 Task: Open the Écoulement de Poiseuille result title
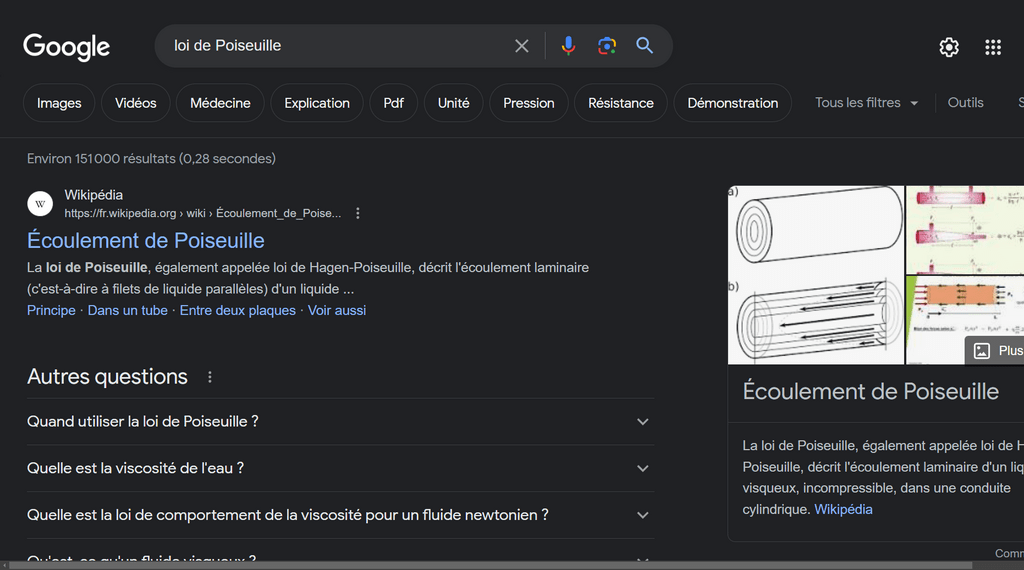click(x=146, y=240)
